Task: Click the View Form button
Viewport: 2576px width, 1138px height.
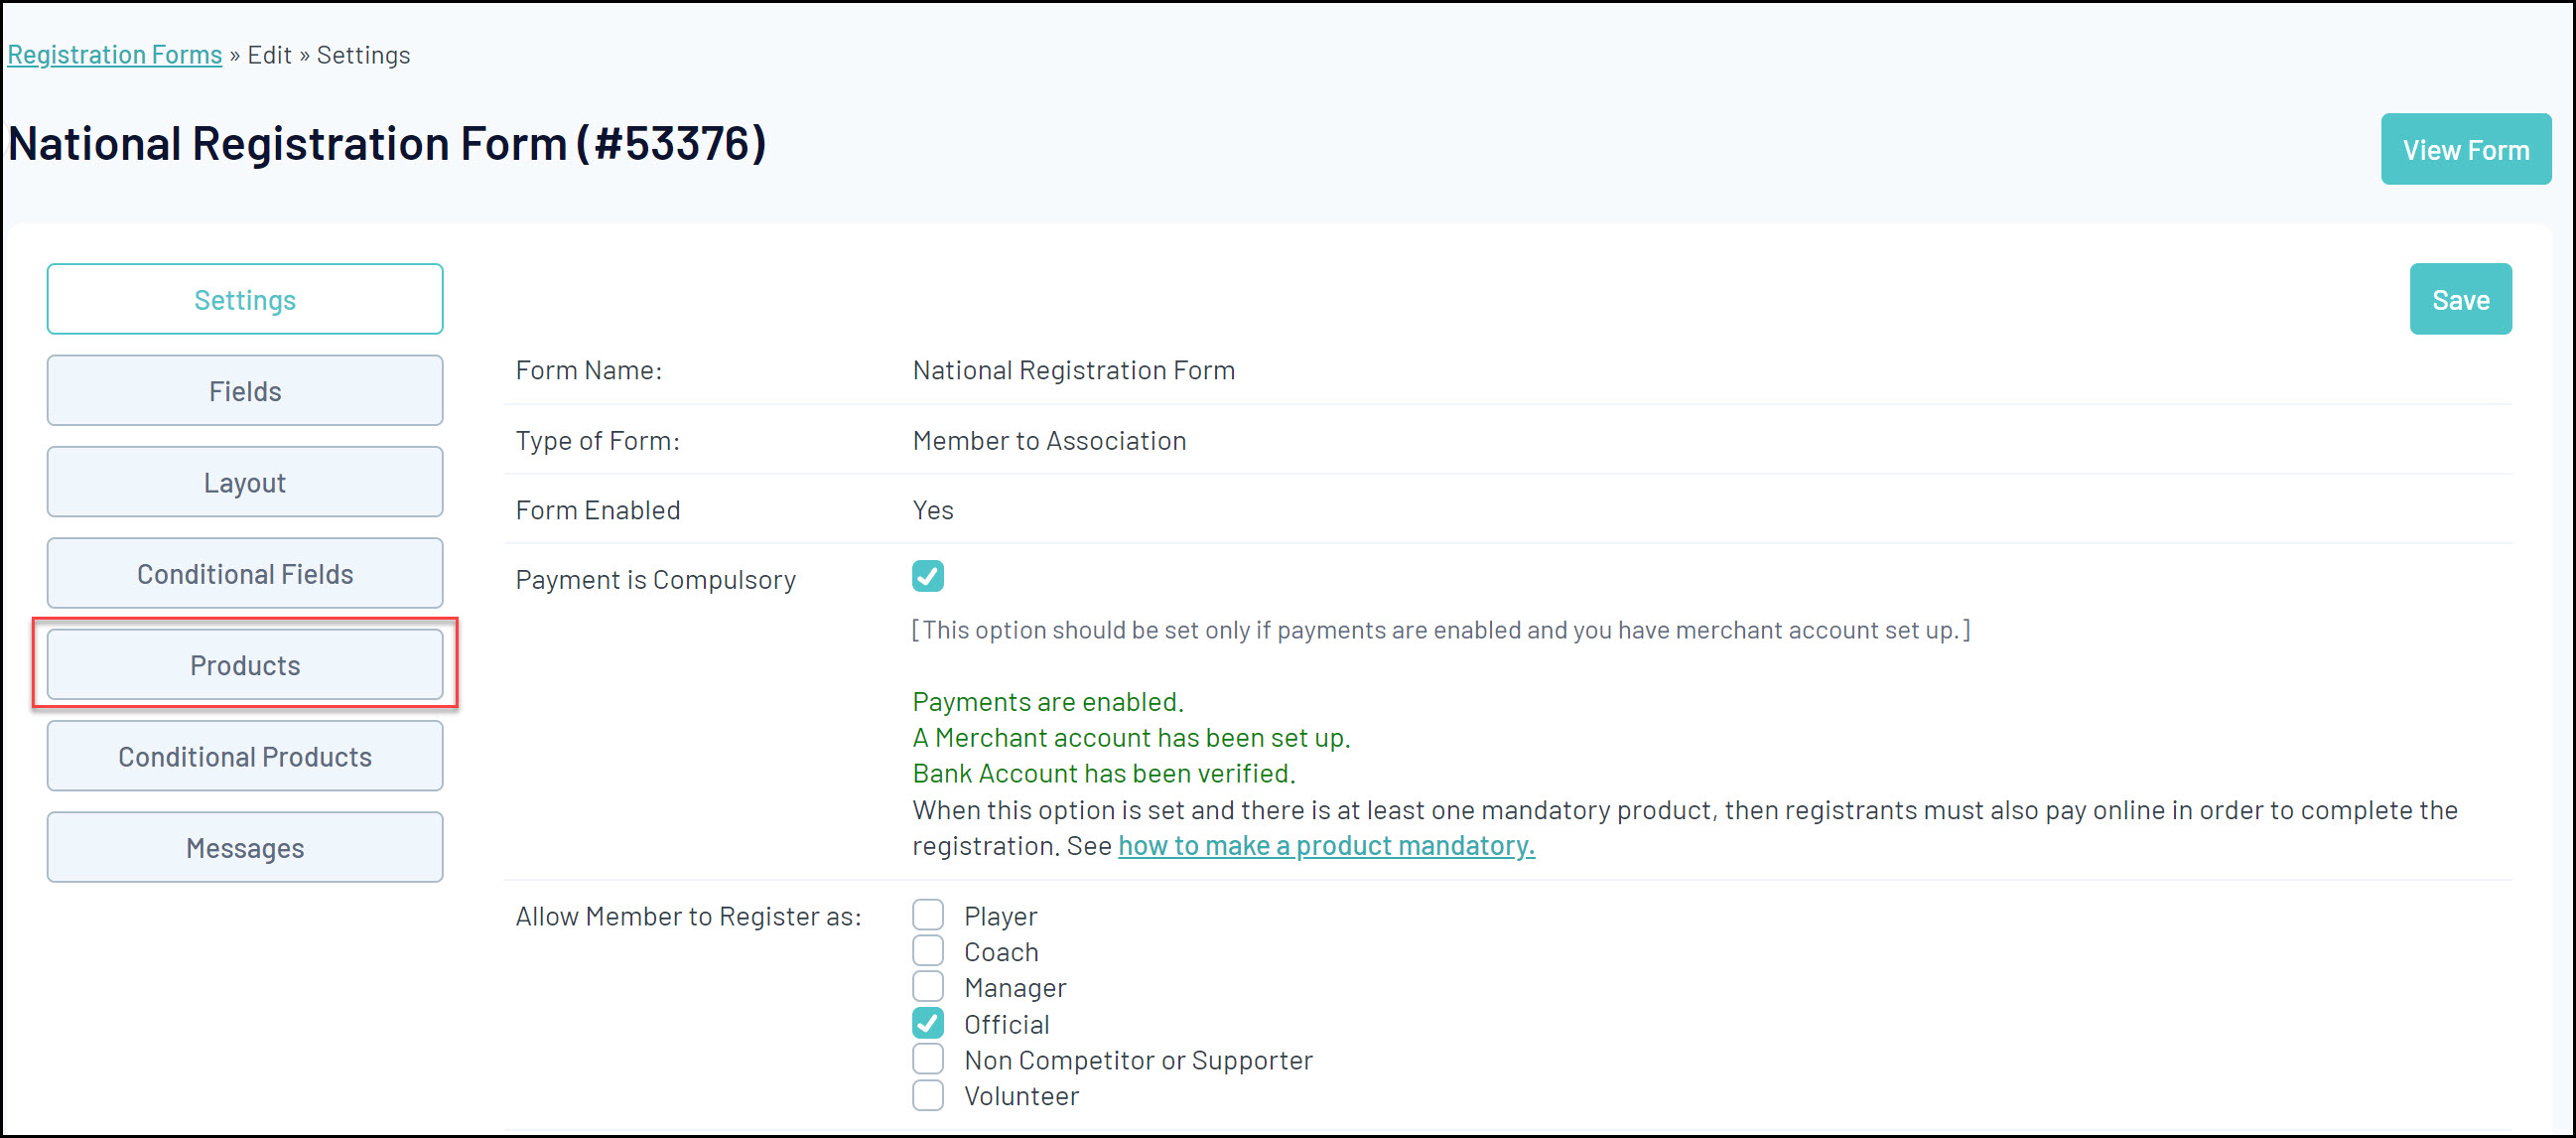Action: pyautogui.click(x=2465, y=149)
